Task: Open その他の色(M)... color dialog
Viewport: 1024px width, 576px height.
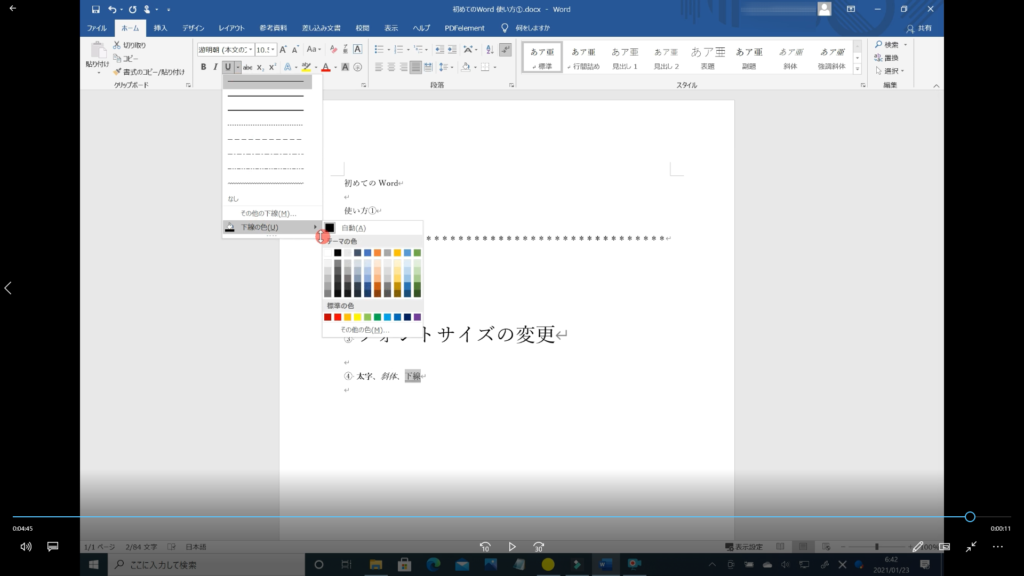Action: 362,329
